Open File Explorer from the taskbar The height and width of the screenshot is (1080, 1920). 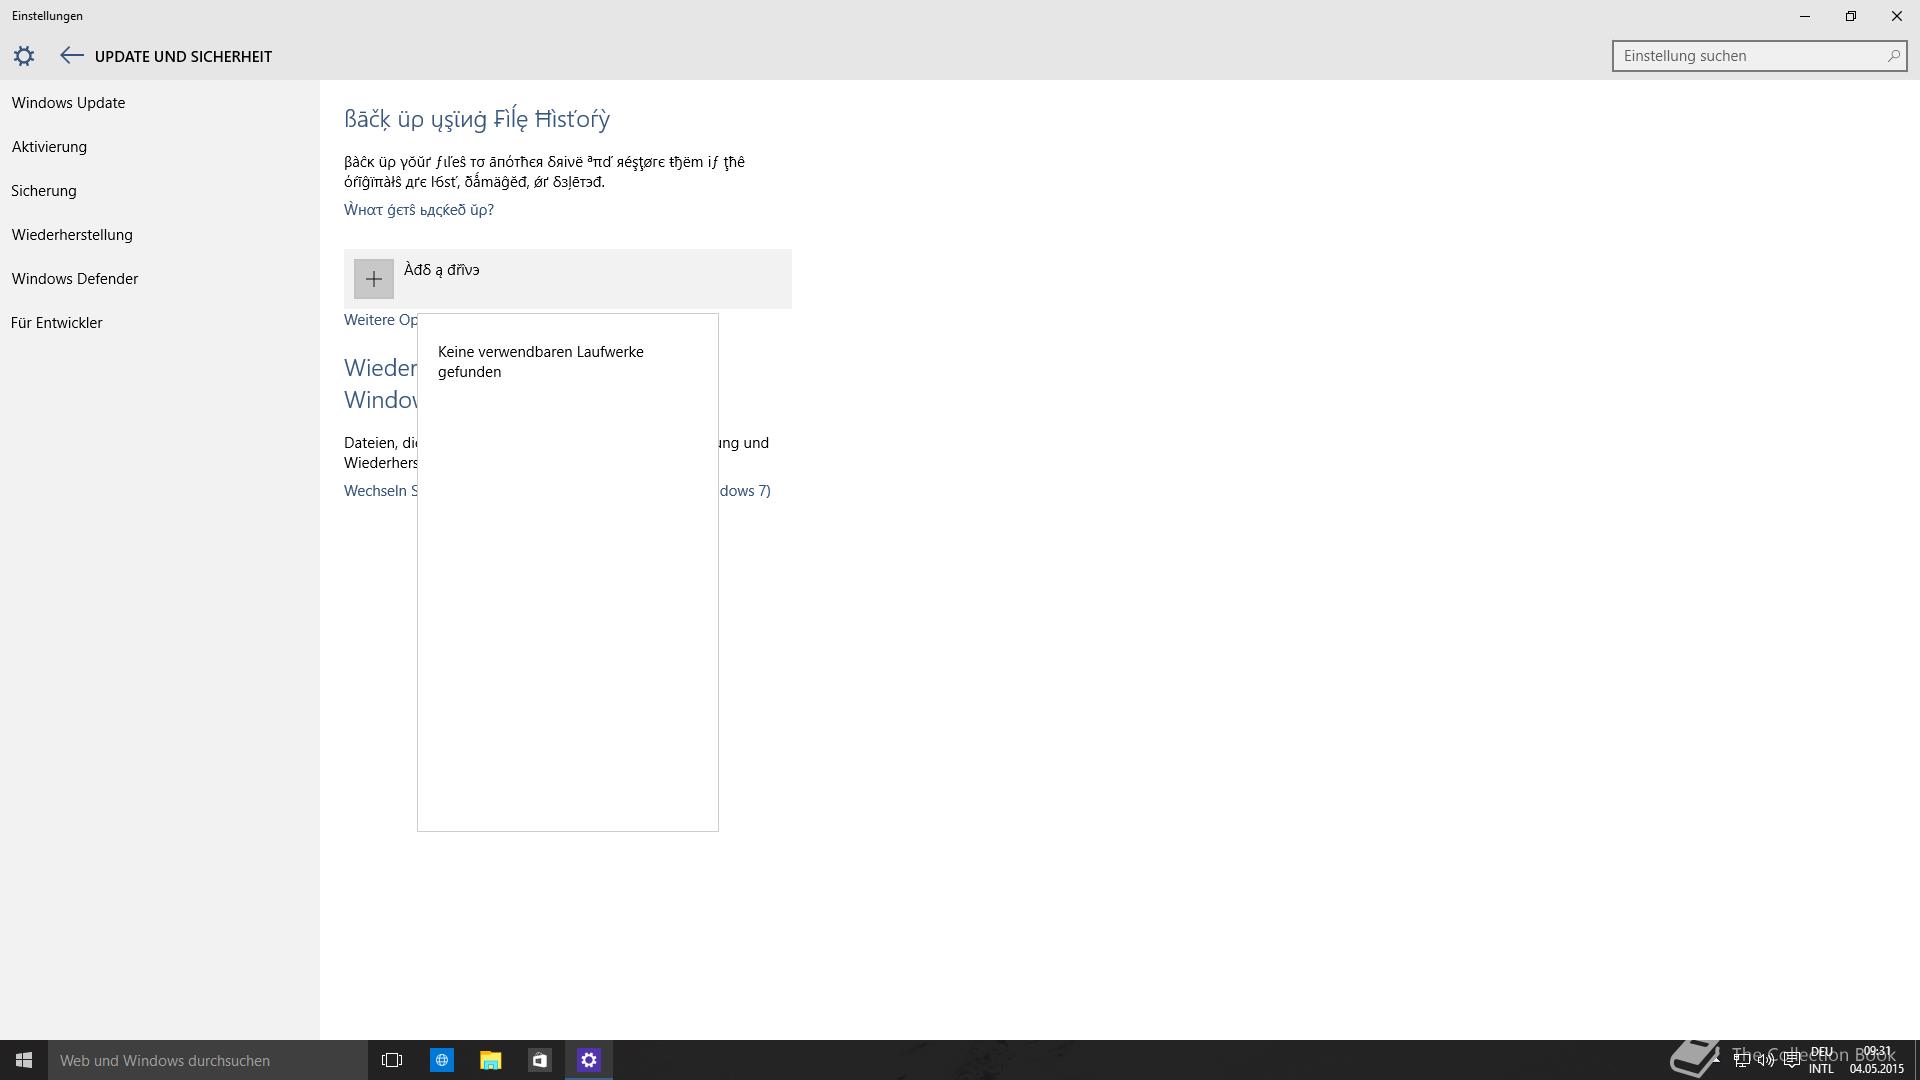pos(490,1060)
